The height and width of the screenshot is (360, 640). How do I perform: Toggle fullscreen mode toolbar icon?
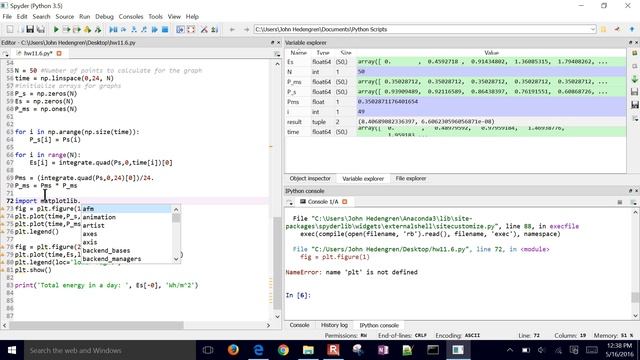tap(191, 29)
